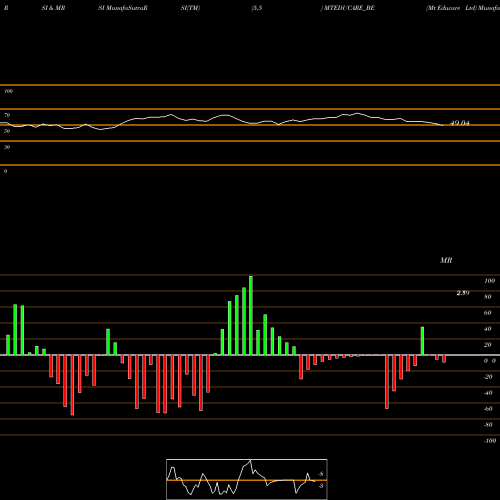500x500 pixels.
Task: Click the -60 label on MR right axis
Action: [488, 409]
